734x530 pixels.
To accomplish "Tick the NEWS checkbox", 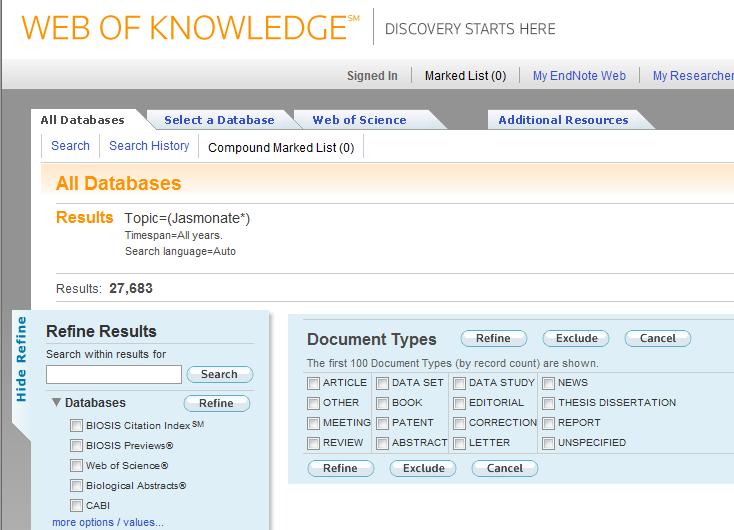I will tap(548, 383).
